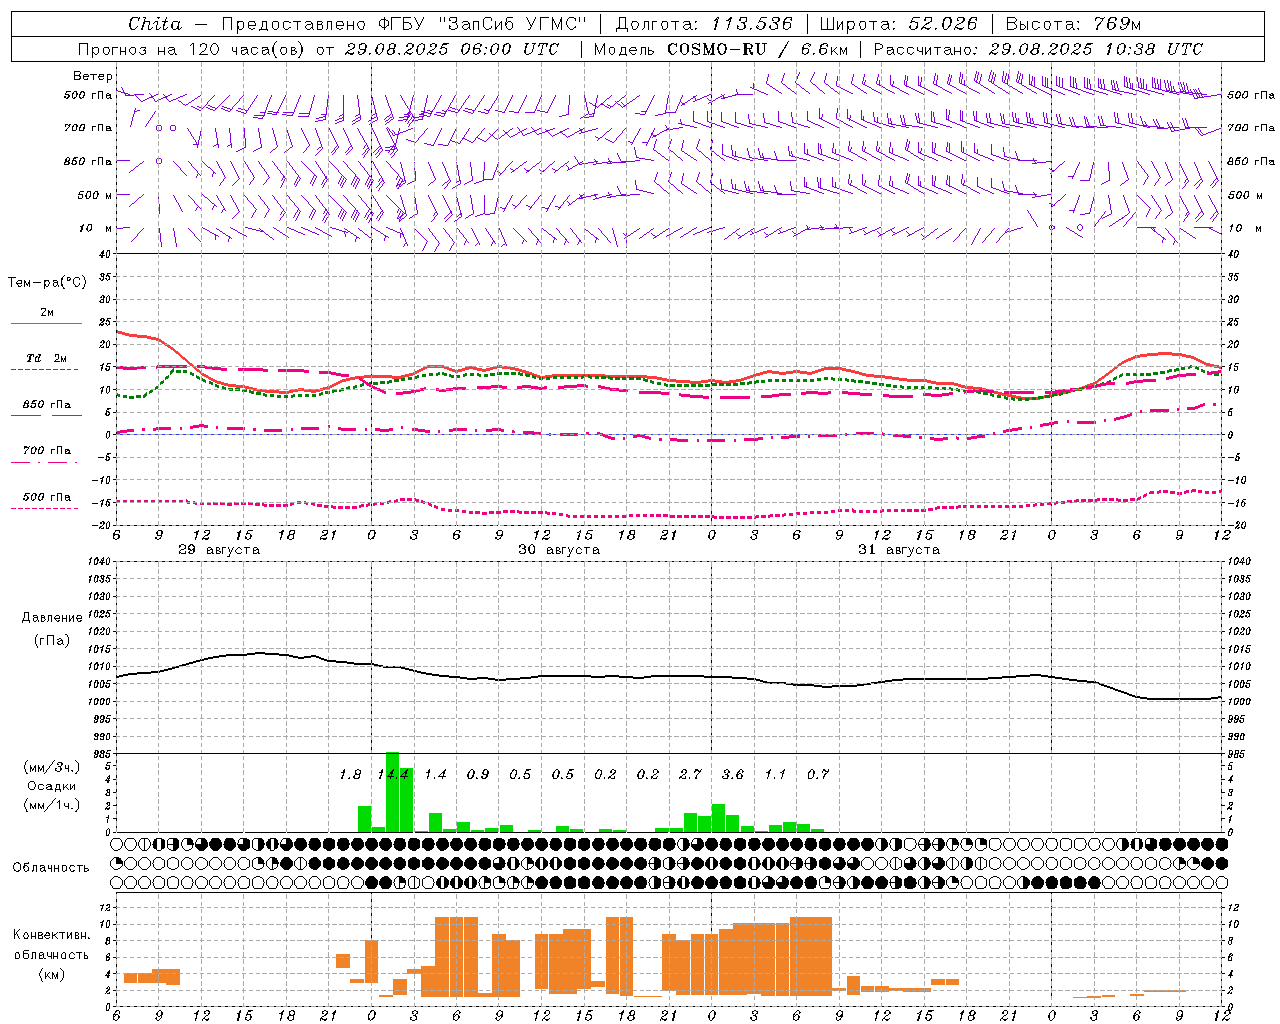1280x1024 pixels.
Task: Click the Тем-ра(°C) temperature panel label
Action: (x=47, y=283)
